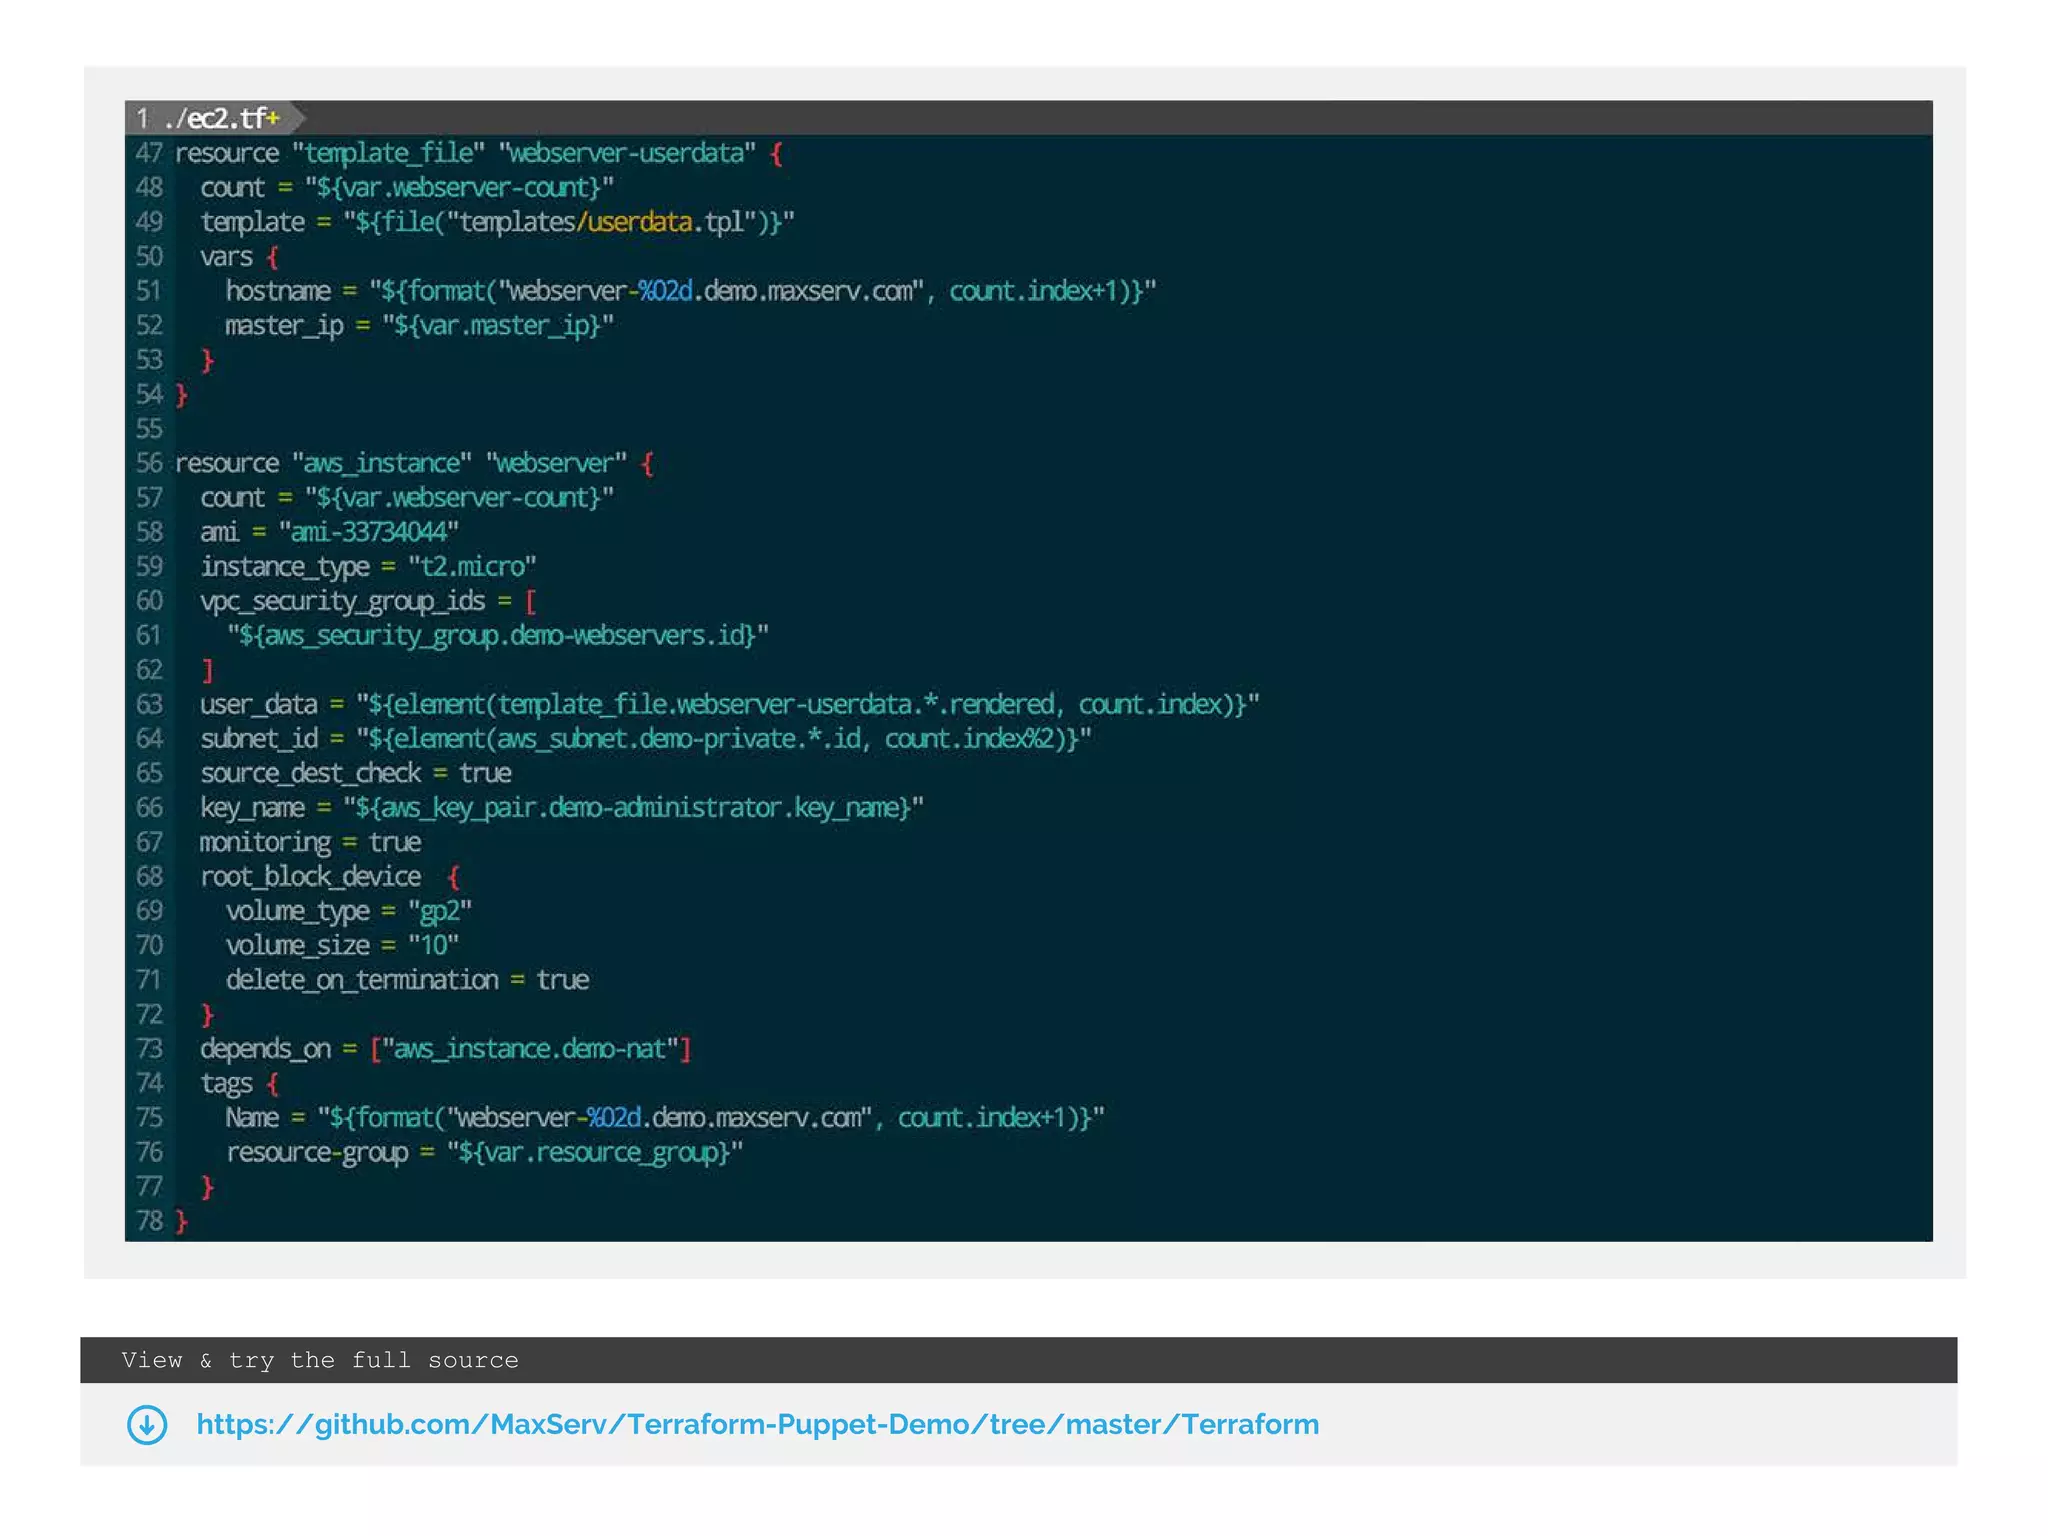
Task: Click master_ip assignment on line 52
Action: coord(419,326)
